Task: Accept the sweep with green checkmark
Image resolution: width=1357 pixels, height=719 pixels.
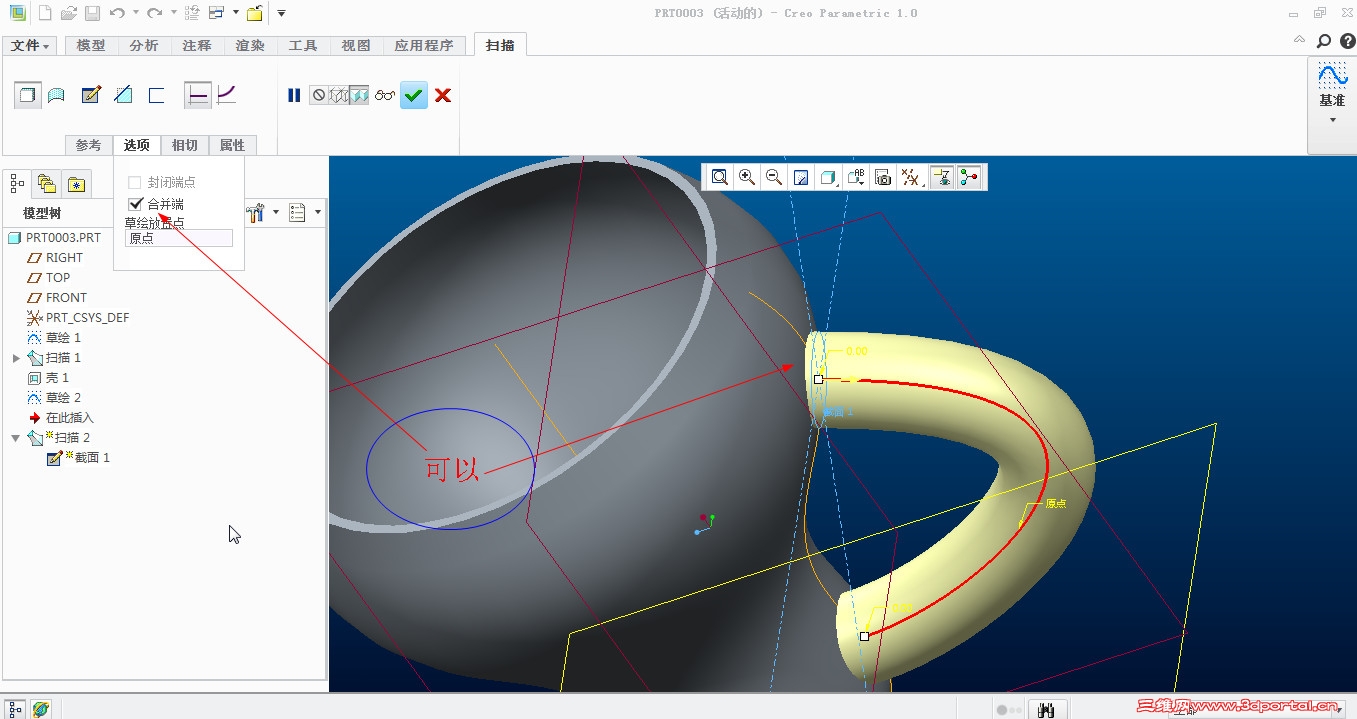Action: pyautogui.click(x=414, y=95)
